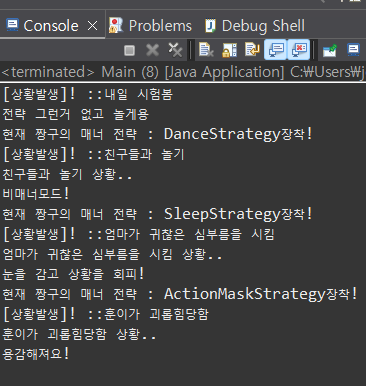Click the Problems tab warning icon

tap(116, 25)
